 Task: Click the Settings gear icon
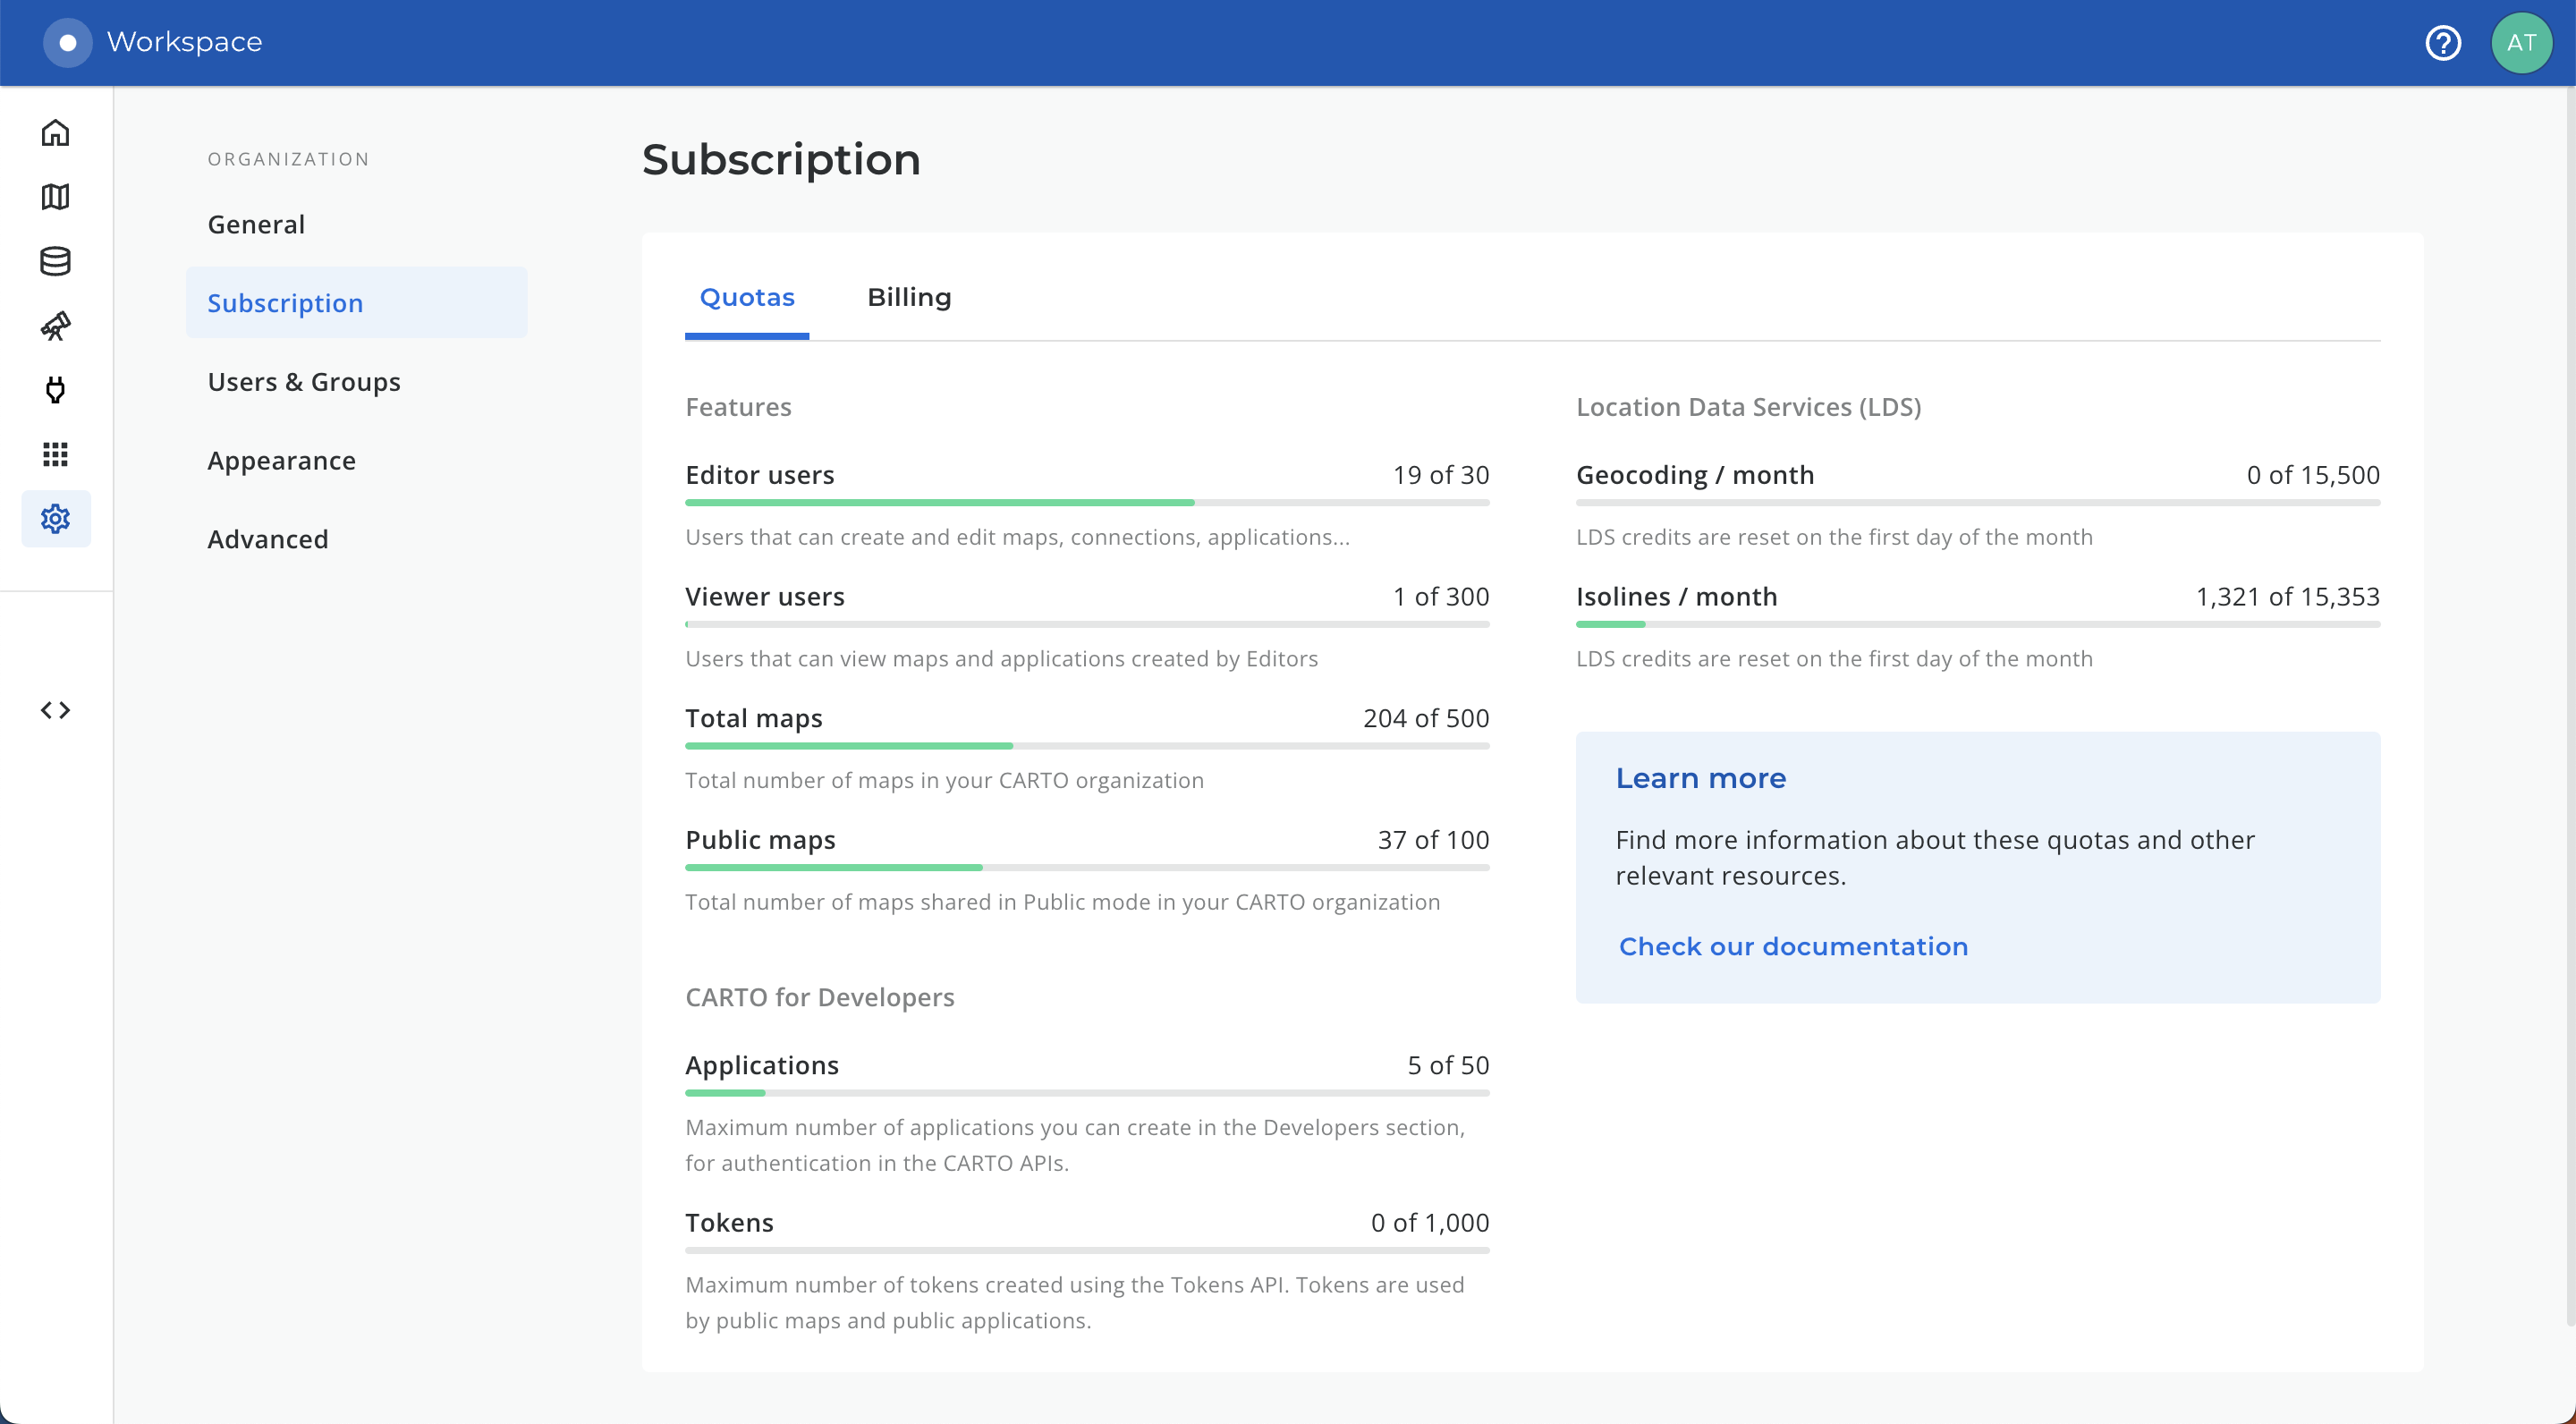(x=55, y=519)
